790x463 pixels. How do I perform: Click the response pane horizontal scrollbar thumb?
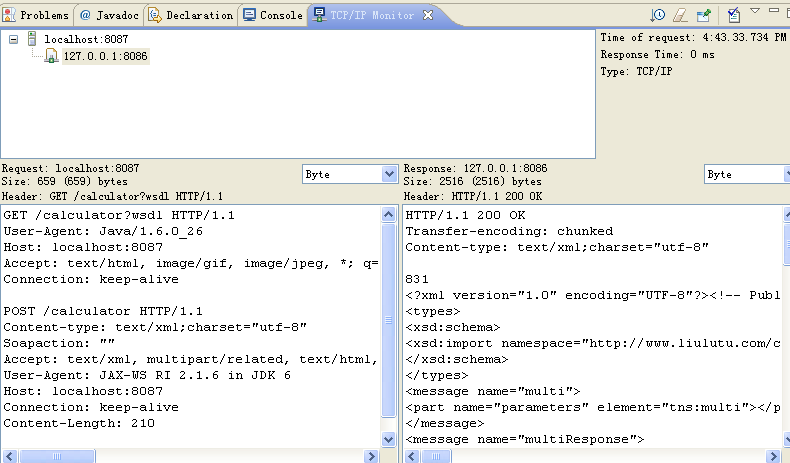click(436, 456)
